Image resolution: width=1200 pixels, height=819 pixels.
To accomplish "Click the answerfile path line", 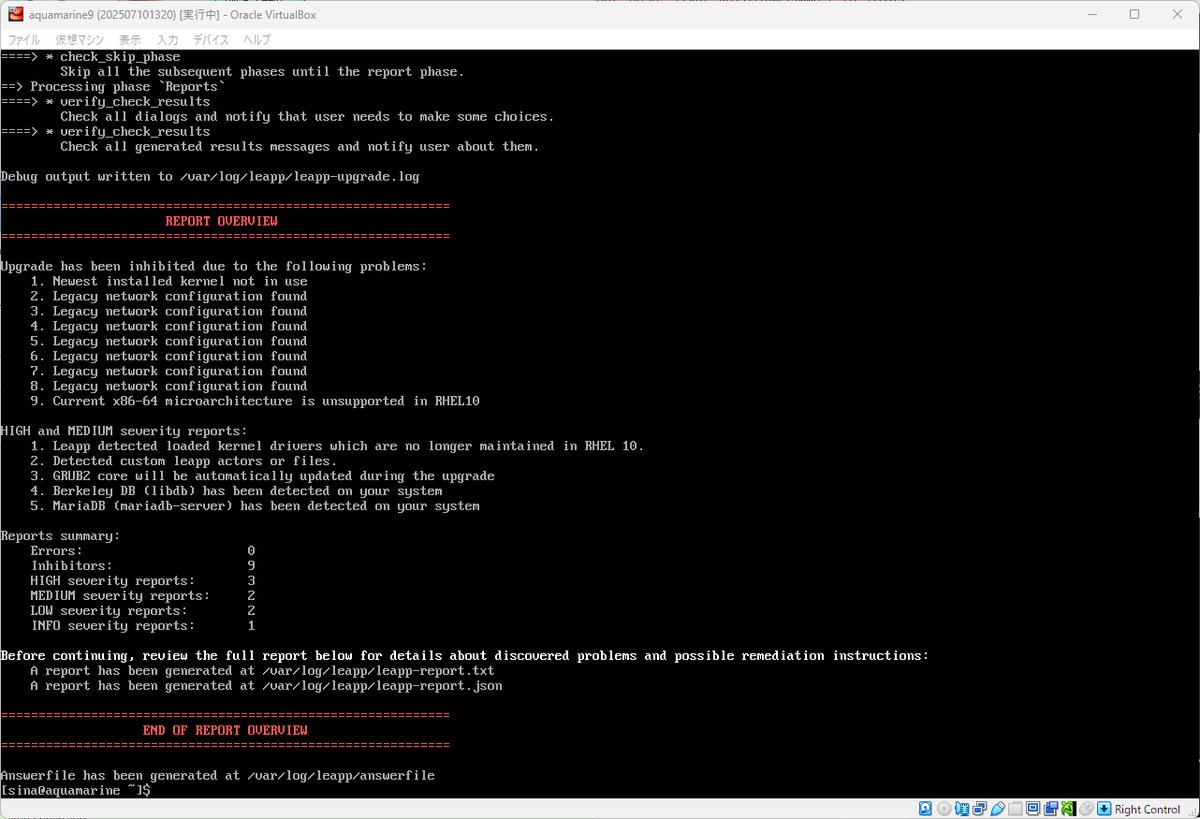I will [x=217, y=776].
